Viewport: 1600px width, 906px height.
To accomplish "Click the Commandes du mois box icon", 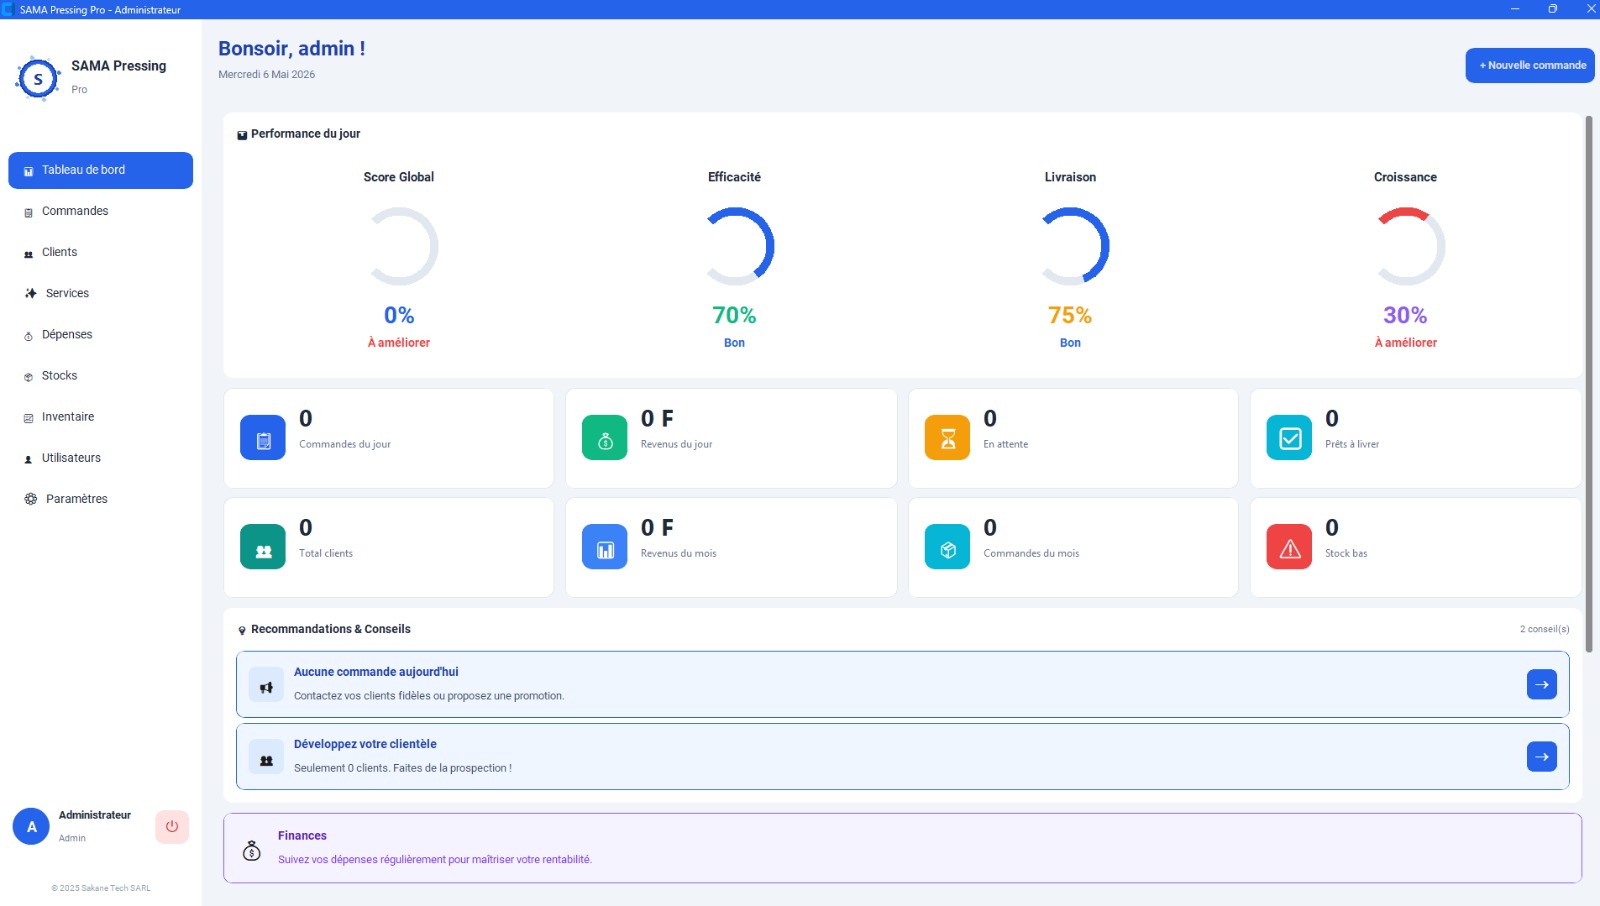I will click(x=947, y=547).
